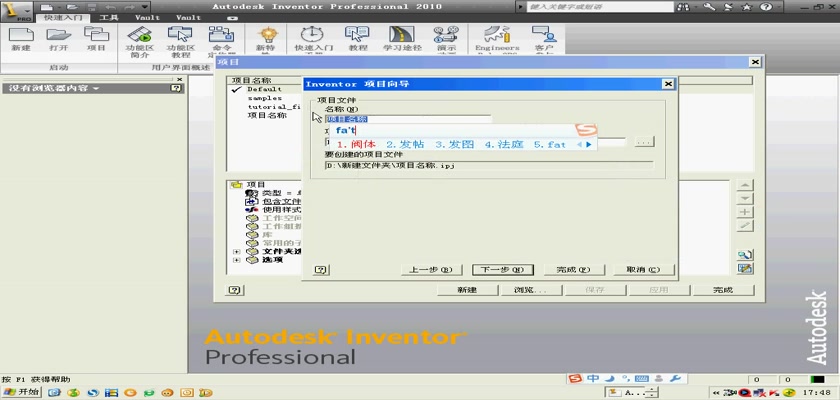Select the 包含文件 tree item
This screenshot has height=400, width=840.
281,201
